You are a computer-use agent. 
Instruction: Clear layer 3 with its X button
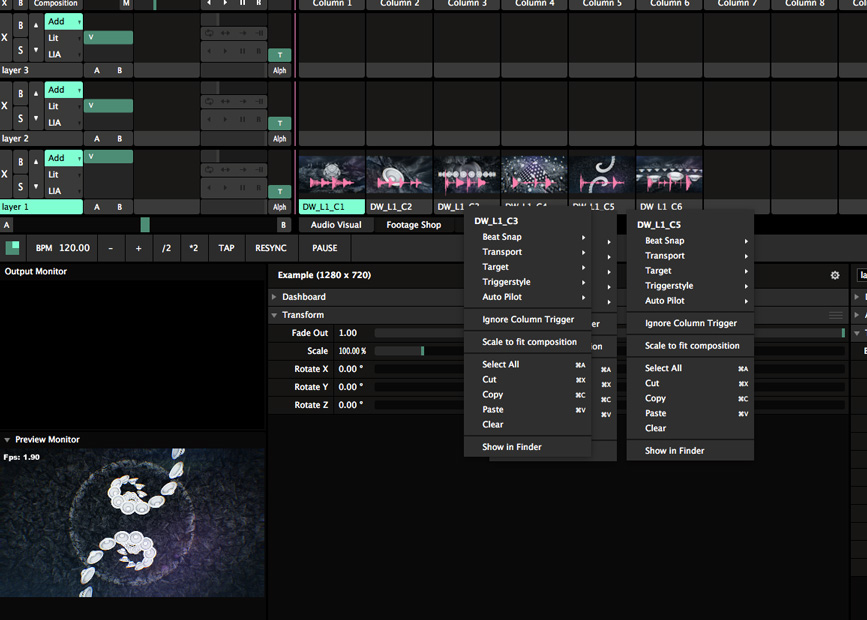coord(5,37)
